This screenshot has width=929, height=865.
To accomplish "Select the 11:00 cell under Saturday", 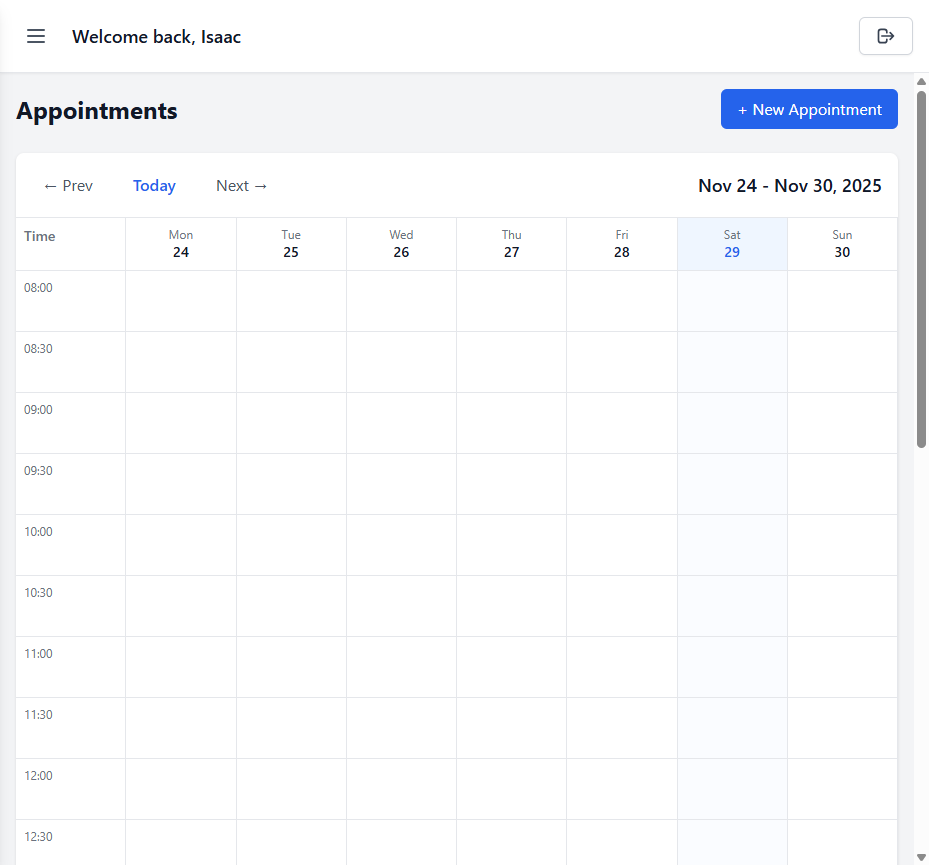I will pyautogui.click(x=732, y=666).
